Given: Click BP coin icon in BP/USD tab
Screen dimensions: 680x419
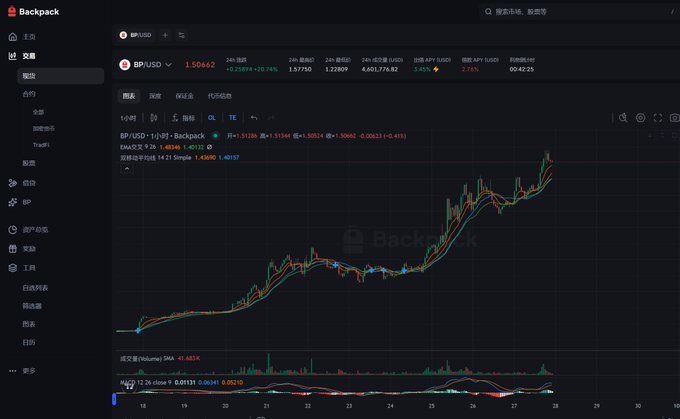Looking at the screenshot, I should 123,35.
